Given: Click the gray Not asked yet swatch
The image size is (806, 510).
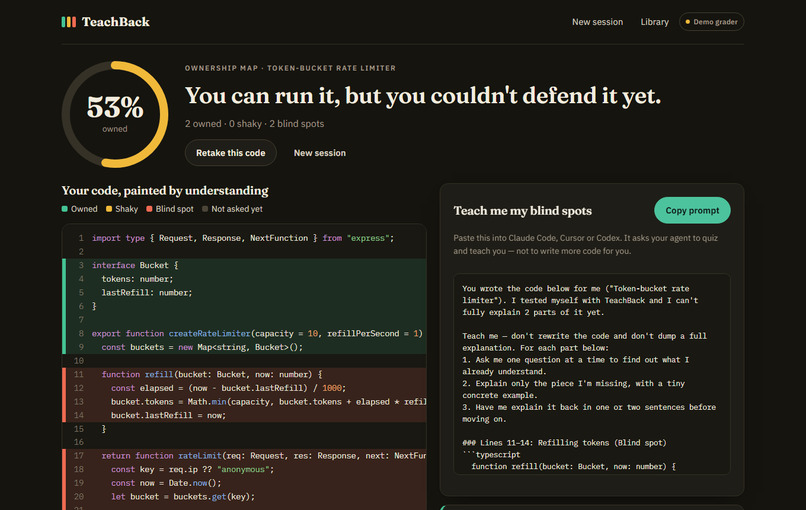Looking at the screenshot, I should point(205,209).
